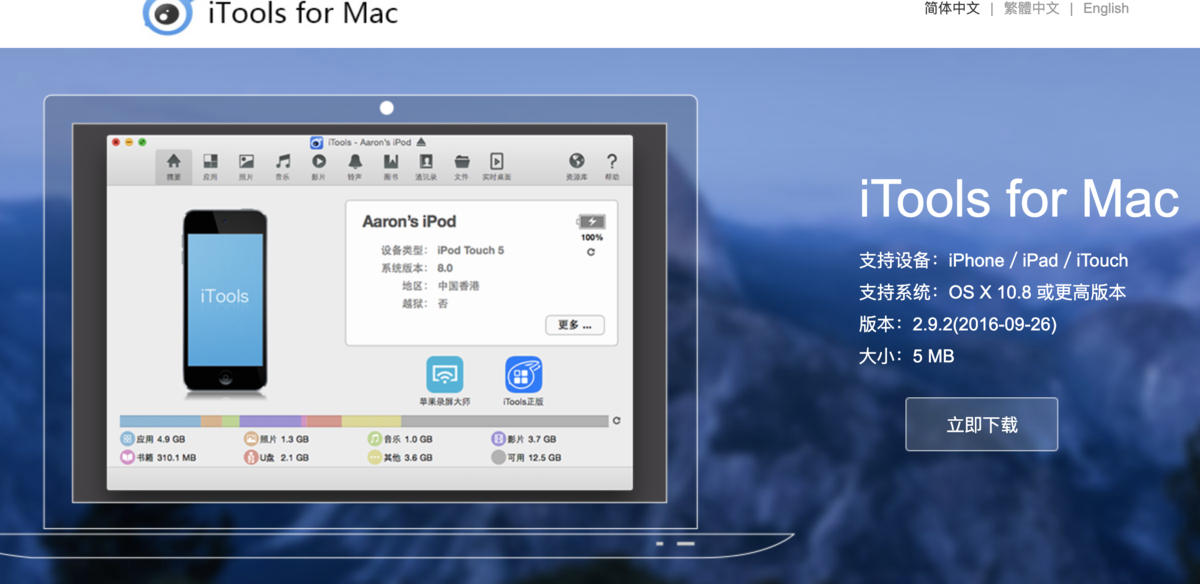Viewport: 1200px width, 584px height.
Task: Click the 更多 ... button
Action: 575,325
